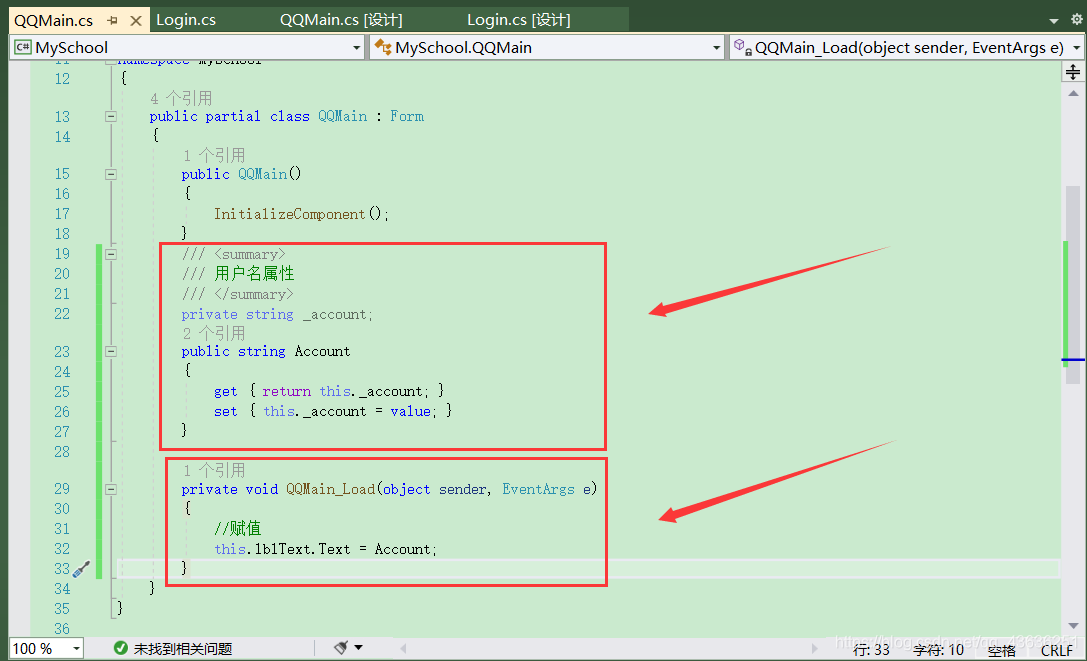Click the set accessor on line 26
1087x661 pixels.
coord(225,411)
